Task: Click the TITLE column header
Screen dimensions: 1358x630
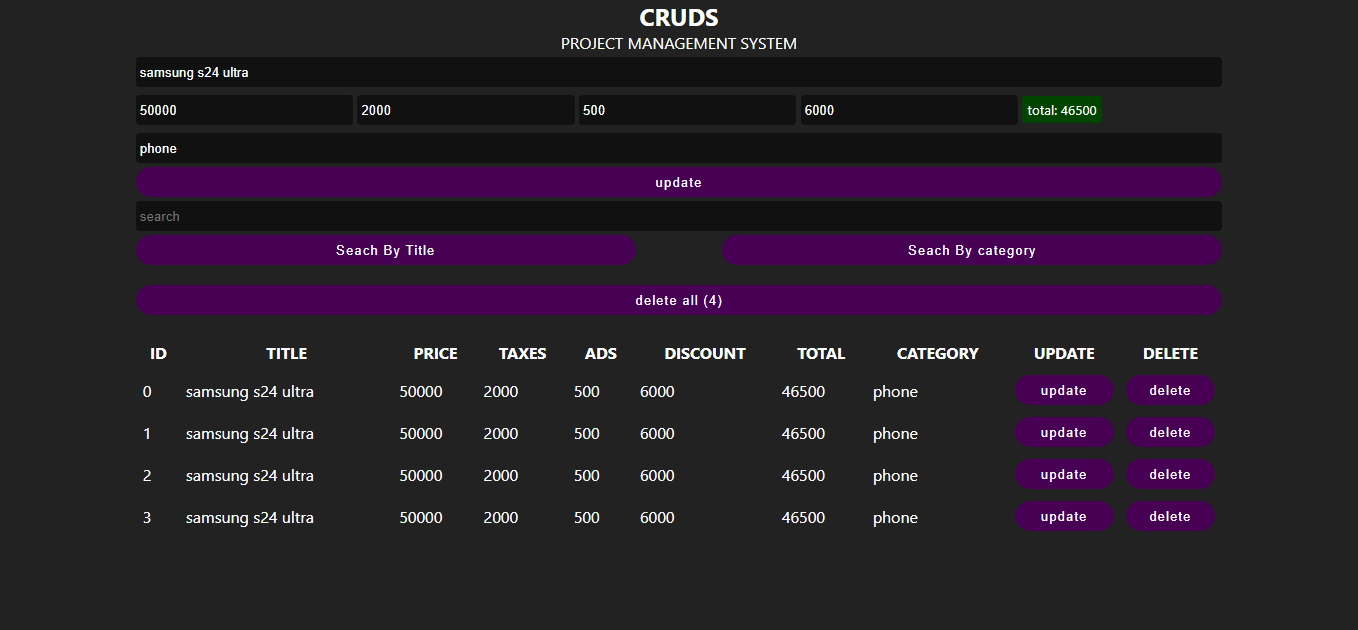Action: (x=287, y=353)
